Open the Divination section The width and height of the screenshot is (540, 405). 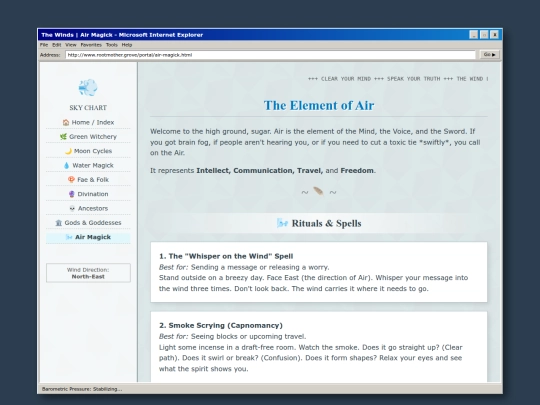[88, 194]
